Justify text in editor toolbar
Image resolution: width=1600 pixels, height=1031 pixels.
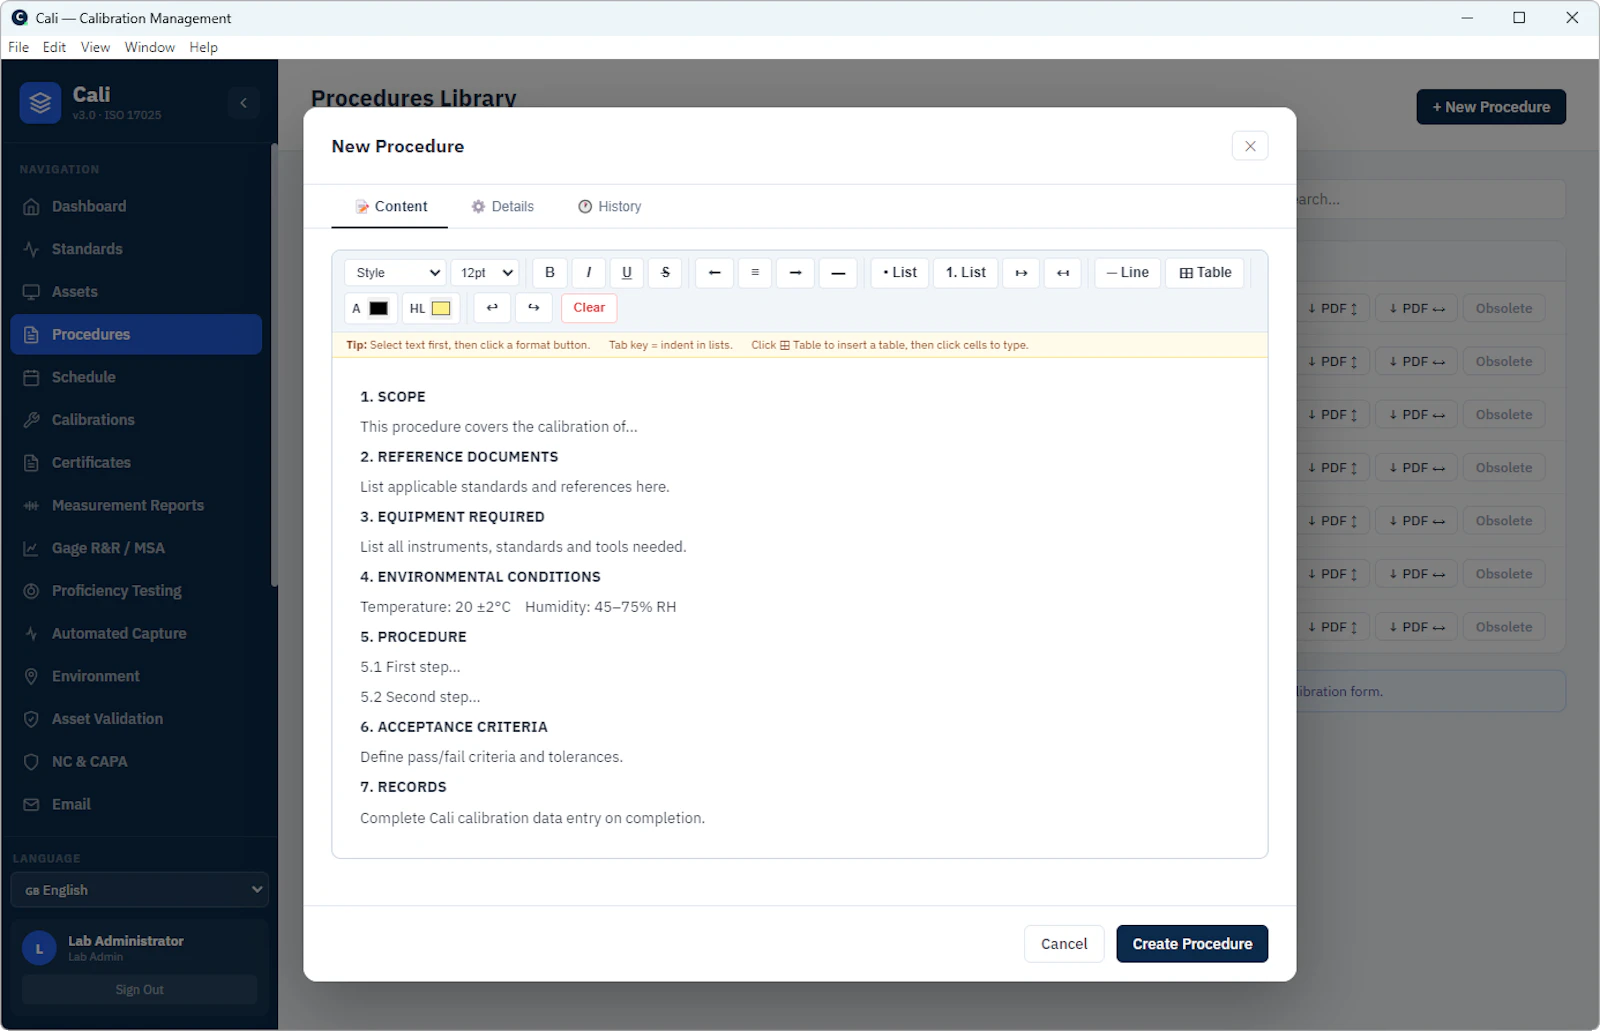pos(838,273)
